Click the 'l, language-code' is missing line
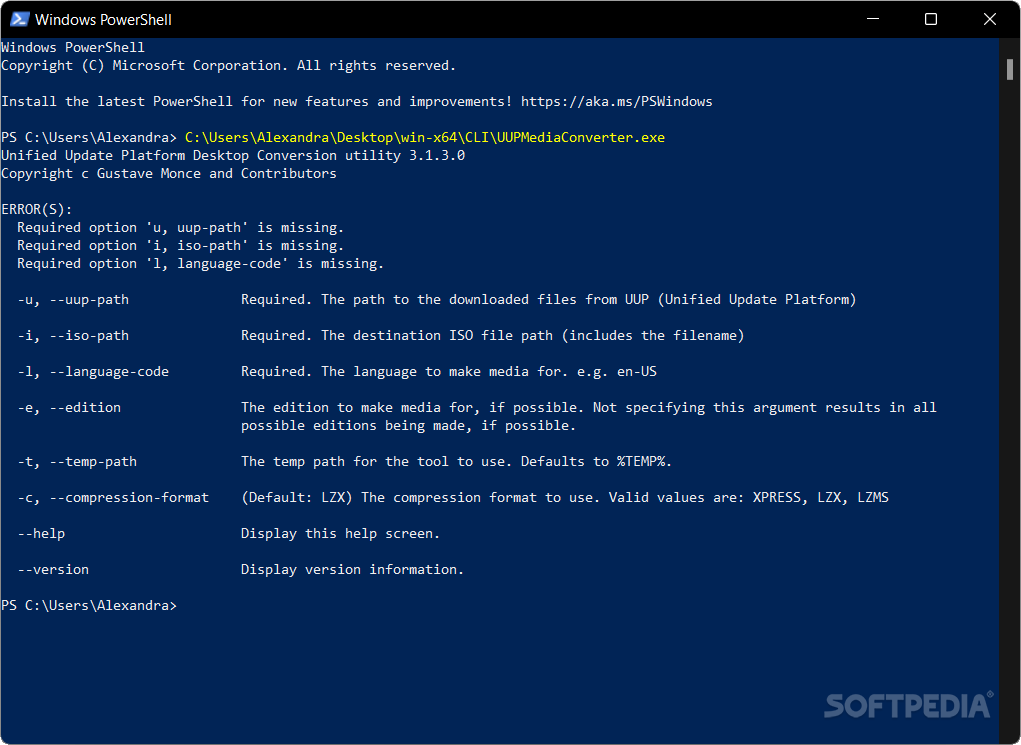The width and height of the screenshot is (1021, 745). coord(201,264)
